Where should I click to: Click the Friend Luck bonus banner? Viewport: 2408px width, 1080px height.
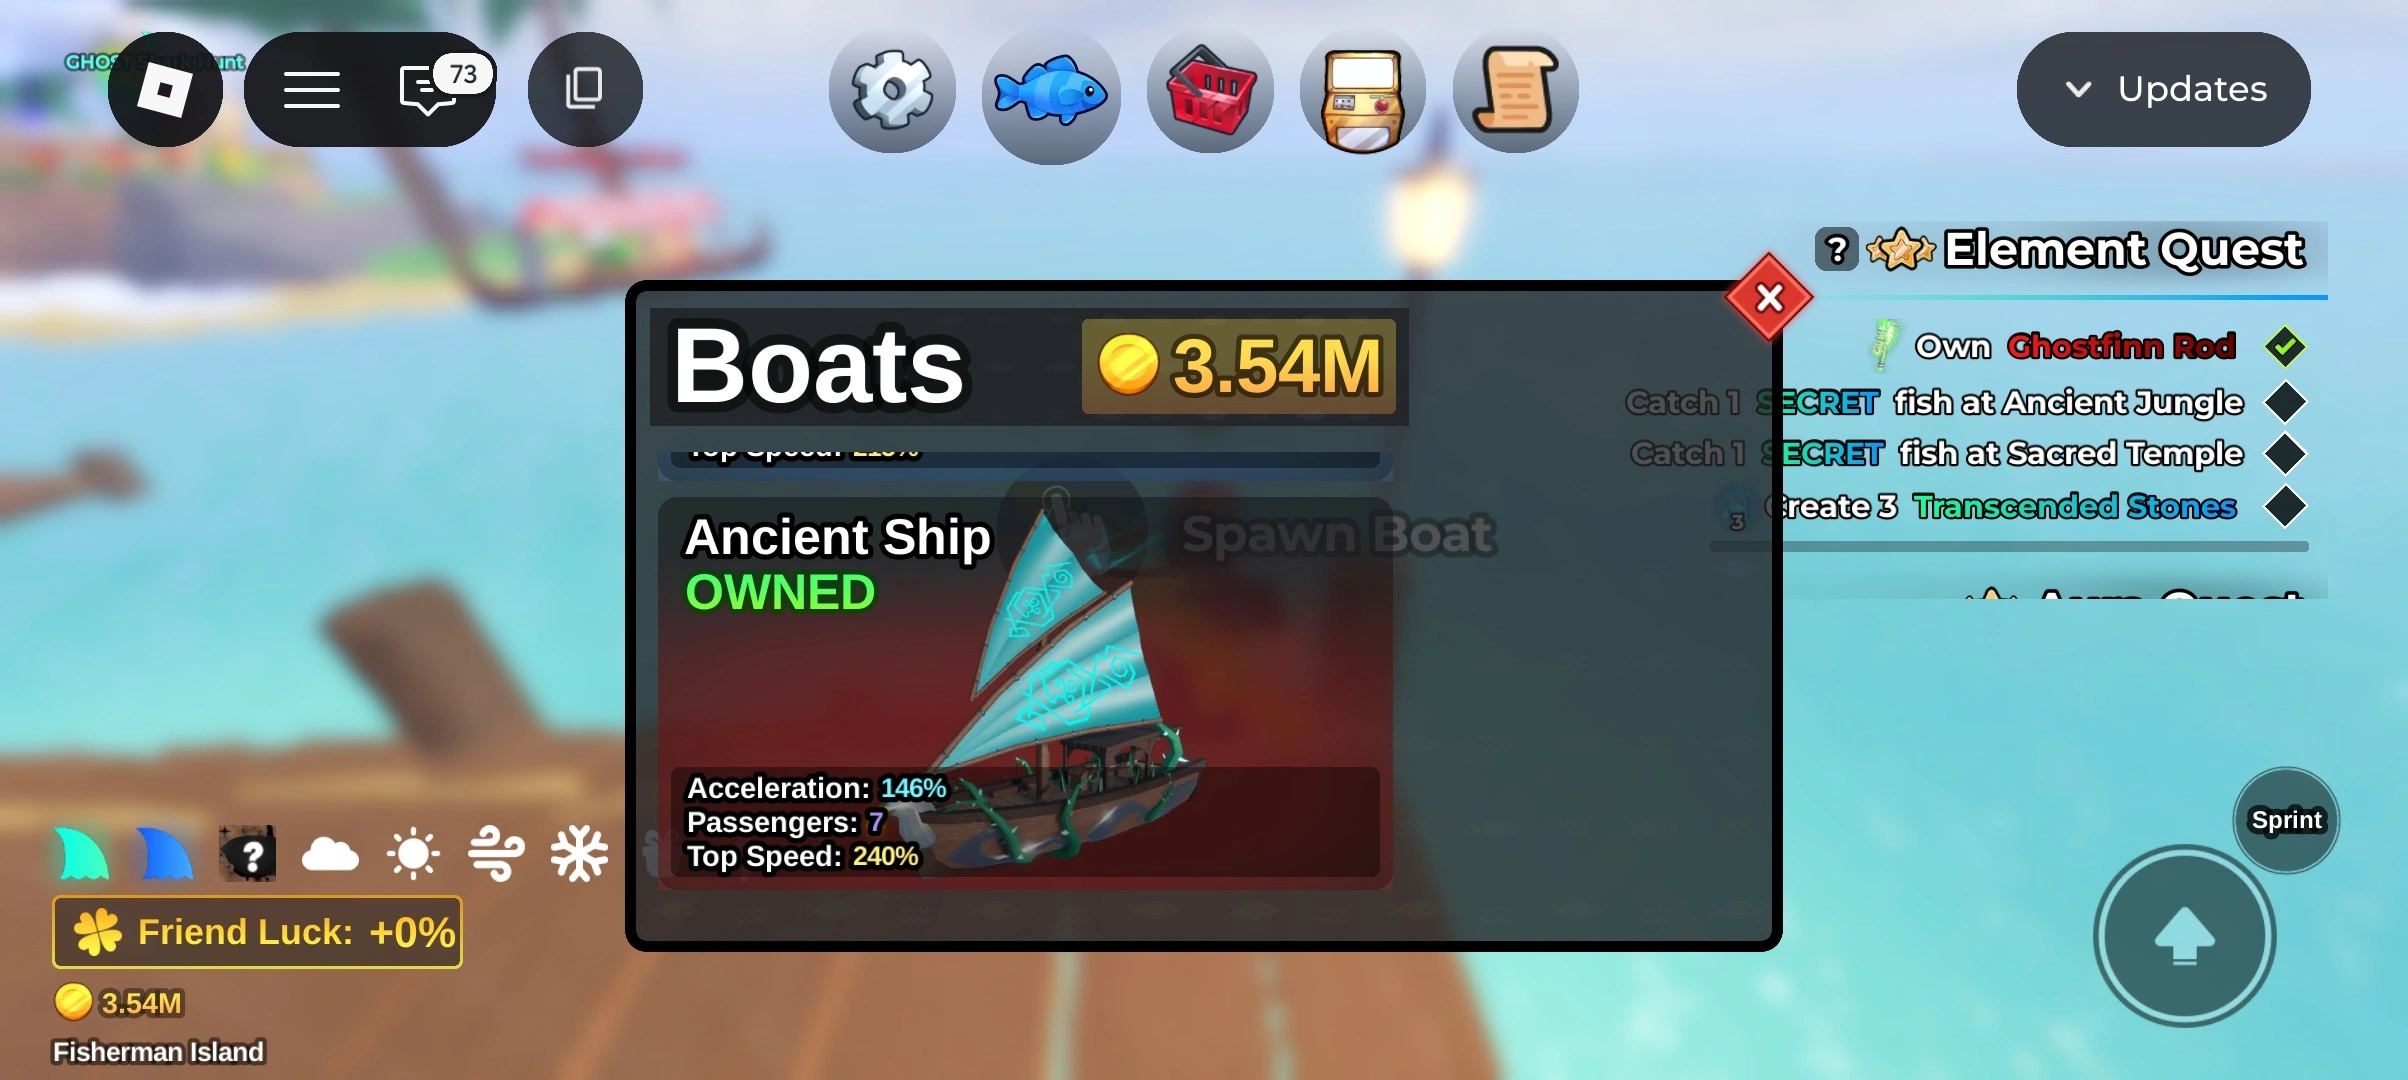click(257, 932)
